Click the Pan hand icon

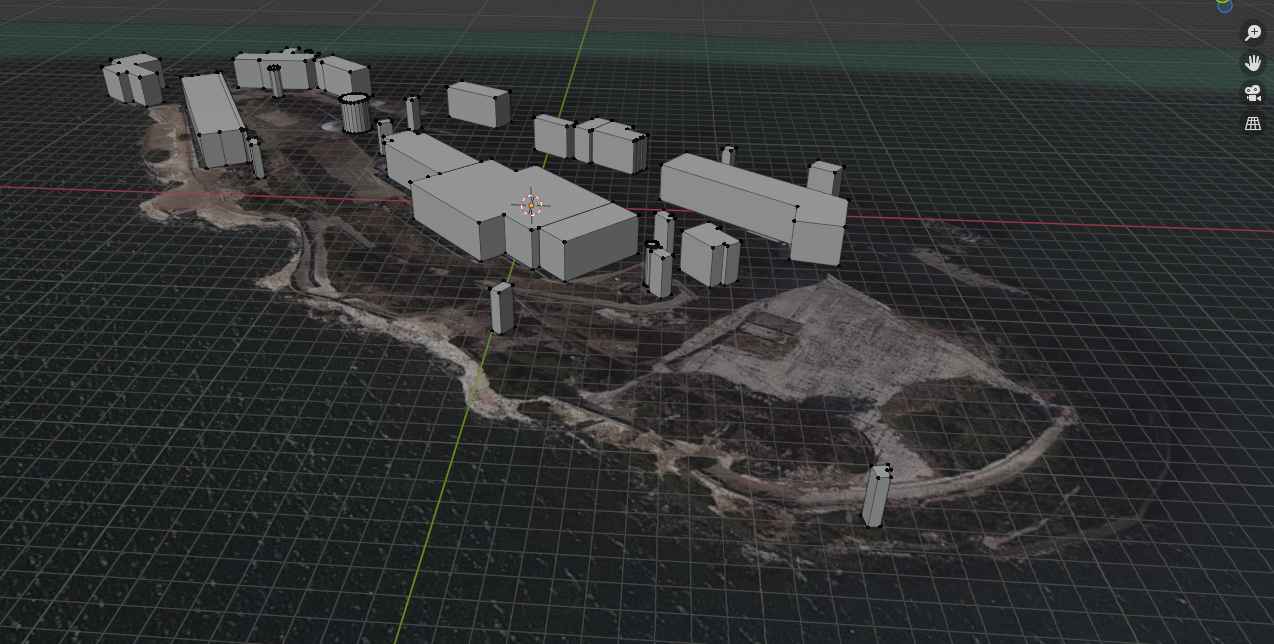pyautogui.click(x=1253, y=63)
